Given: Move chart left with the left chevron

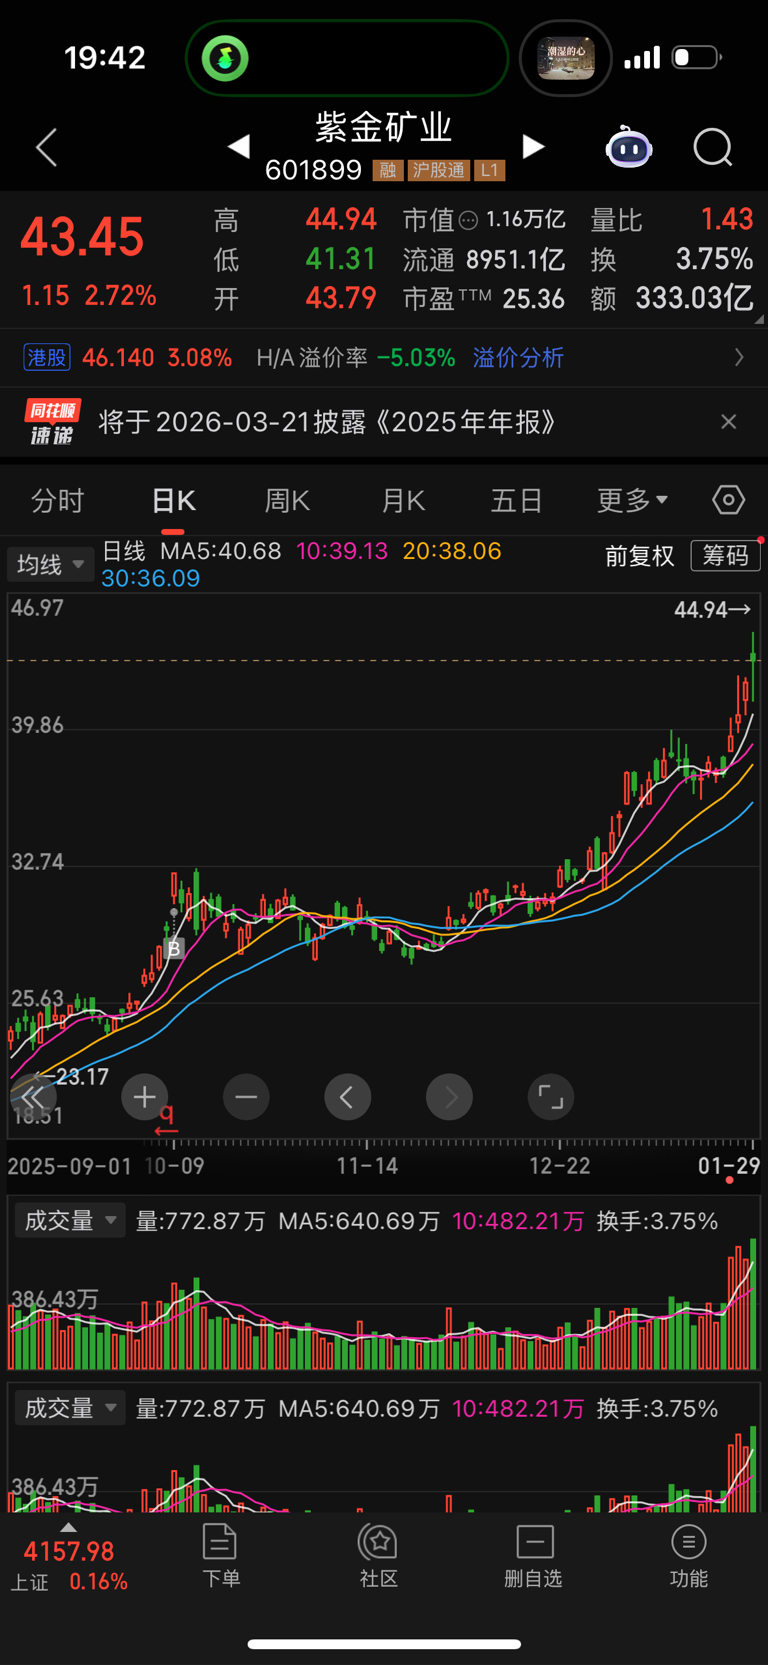Looking at the screenshot, I should coord(348,1097).
